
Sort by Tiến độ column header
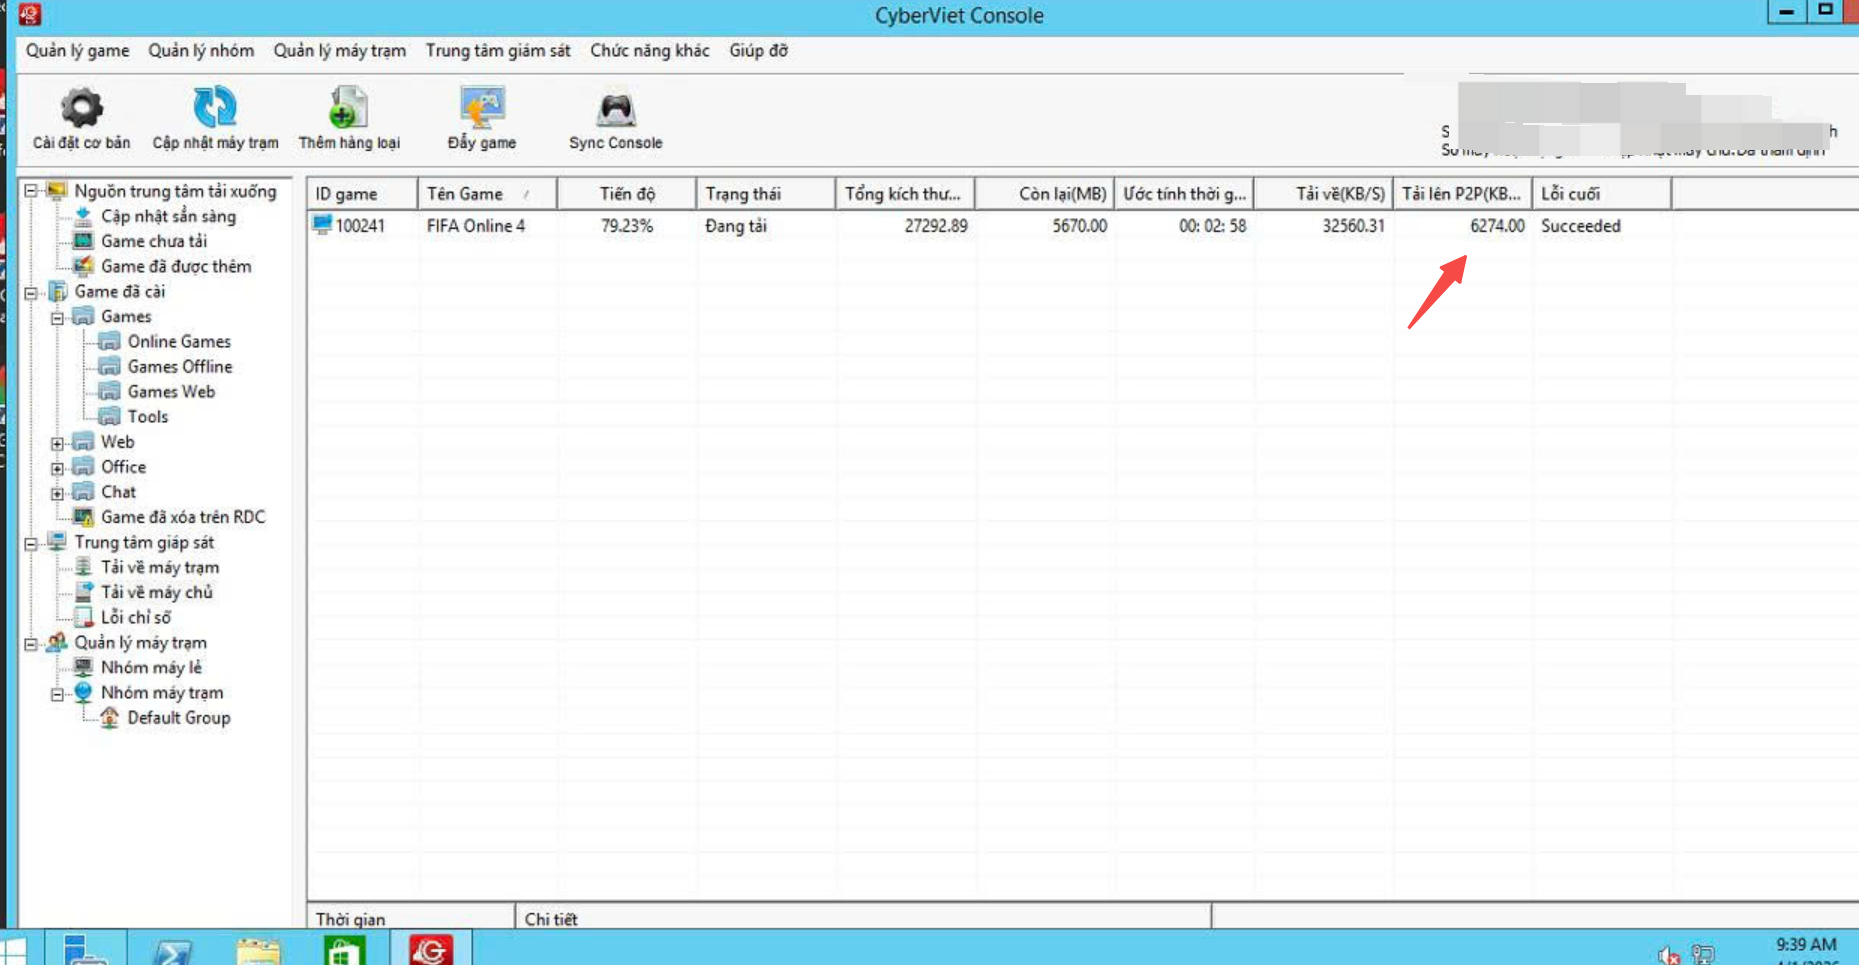pyautogui.click(x=627, y=194)
